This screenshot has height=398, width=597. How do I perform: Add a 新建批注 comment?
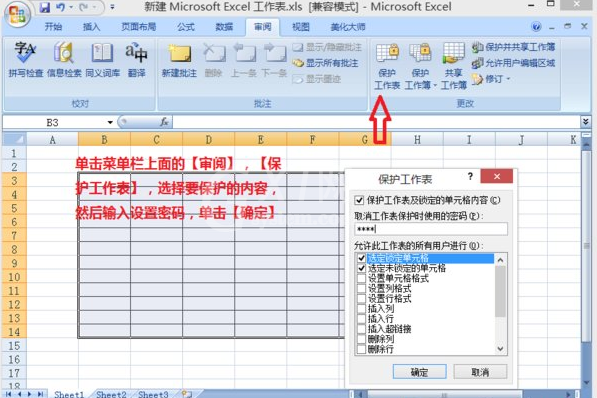pyautogui.click(x=179, y=59)
